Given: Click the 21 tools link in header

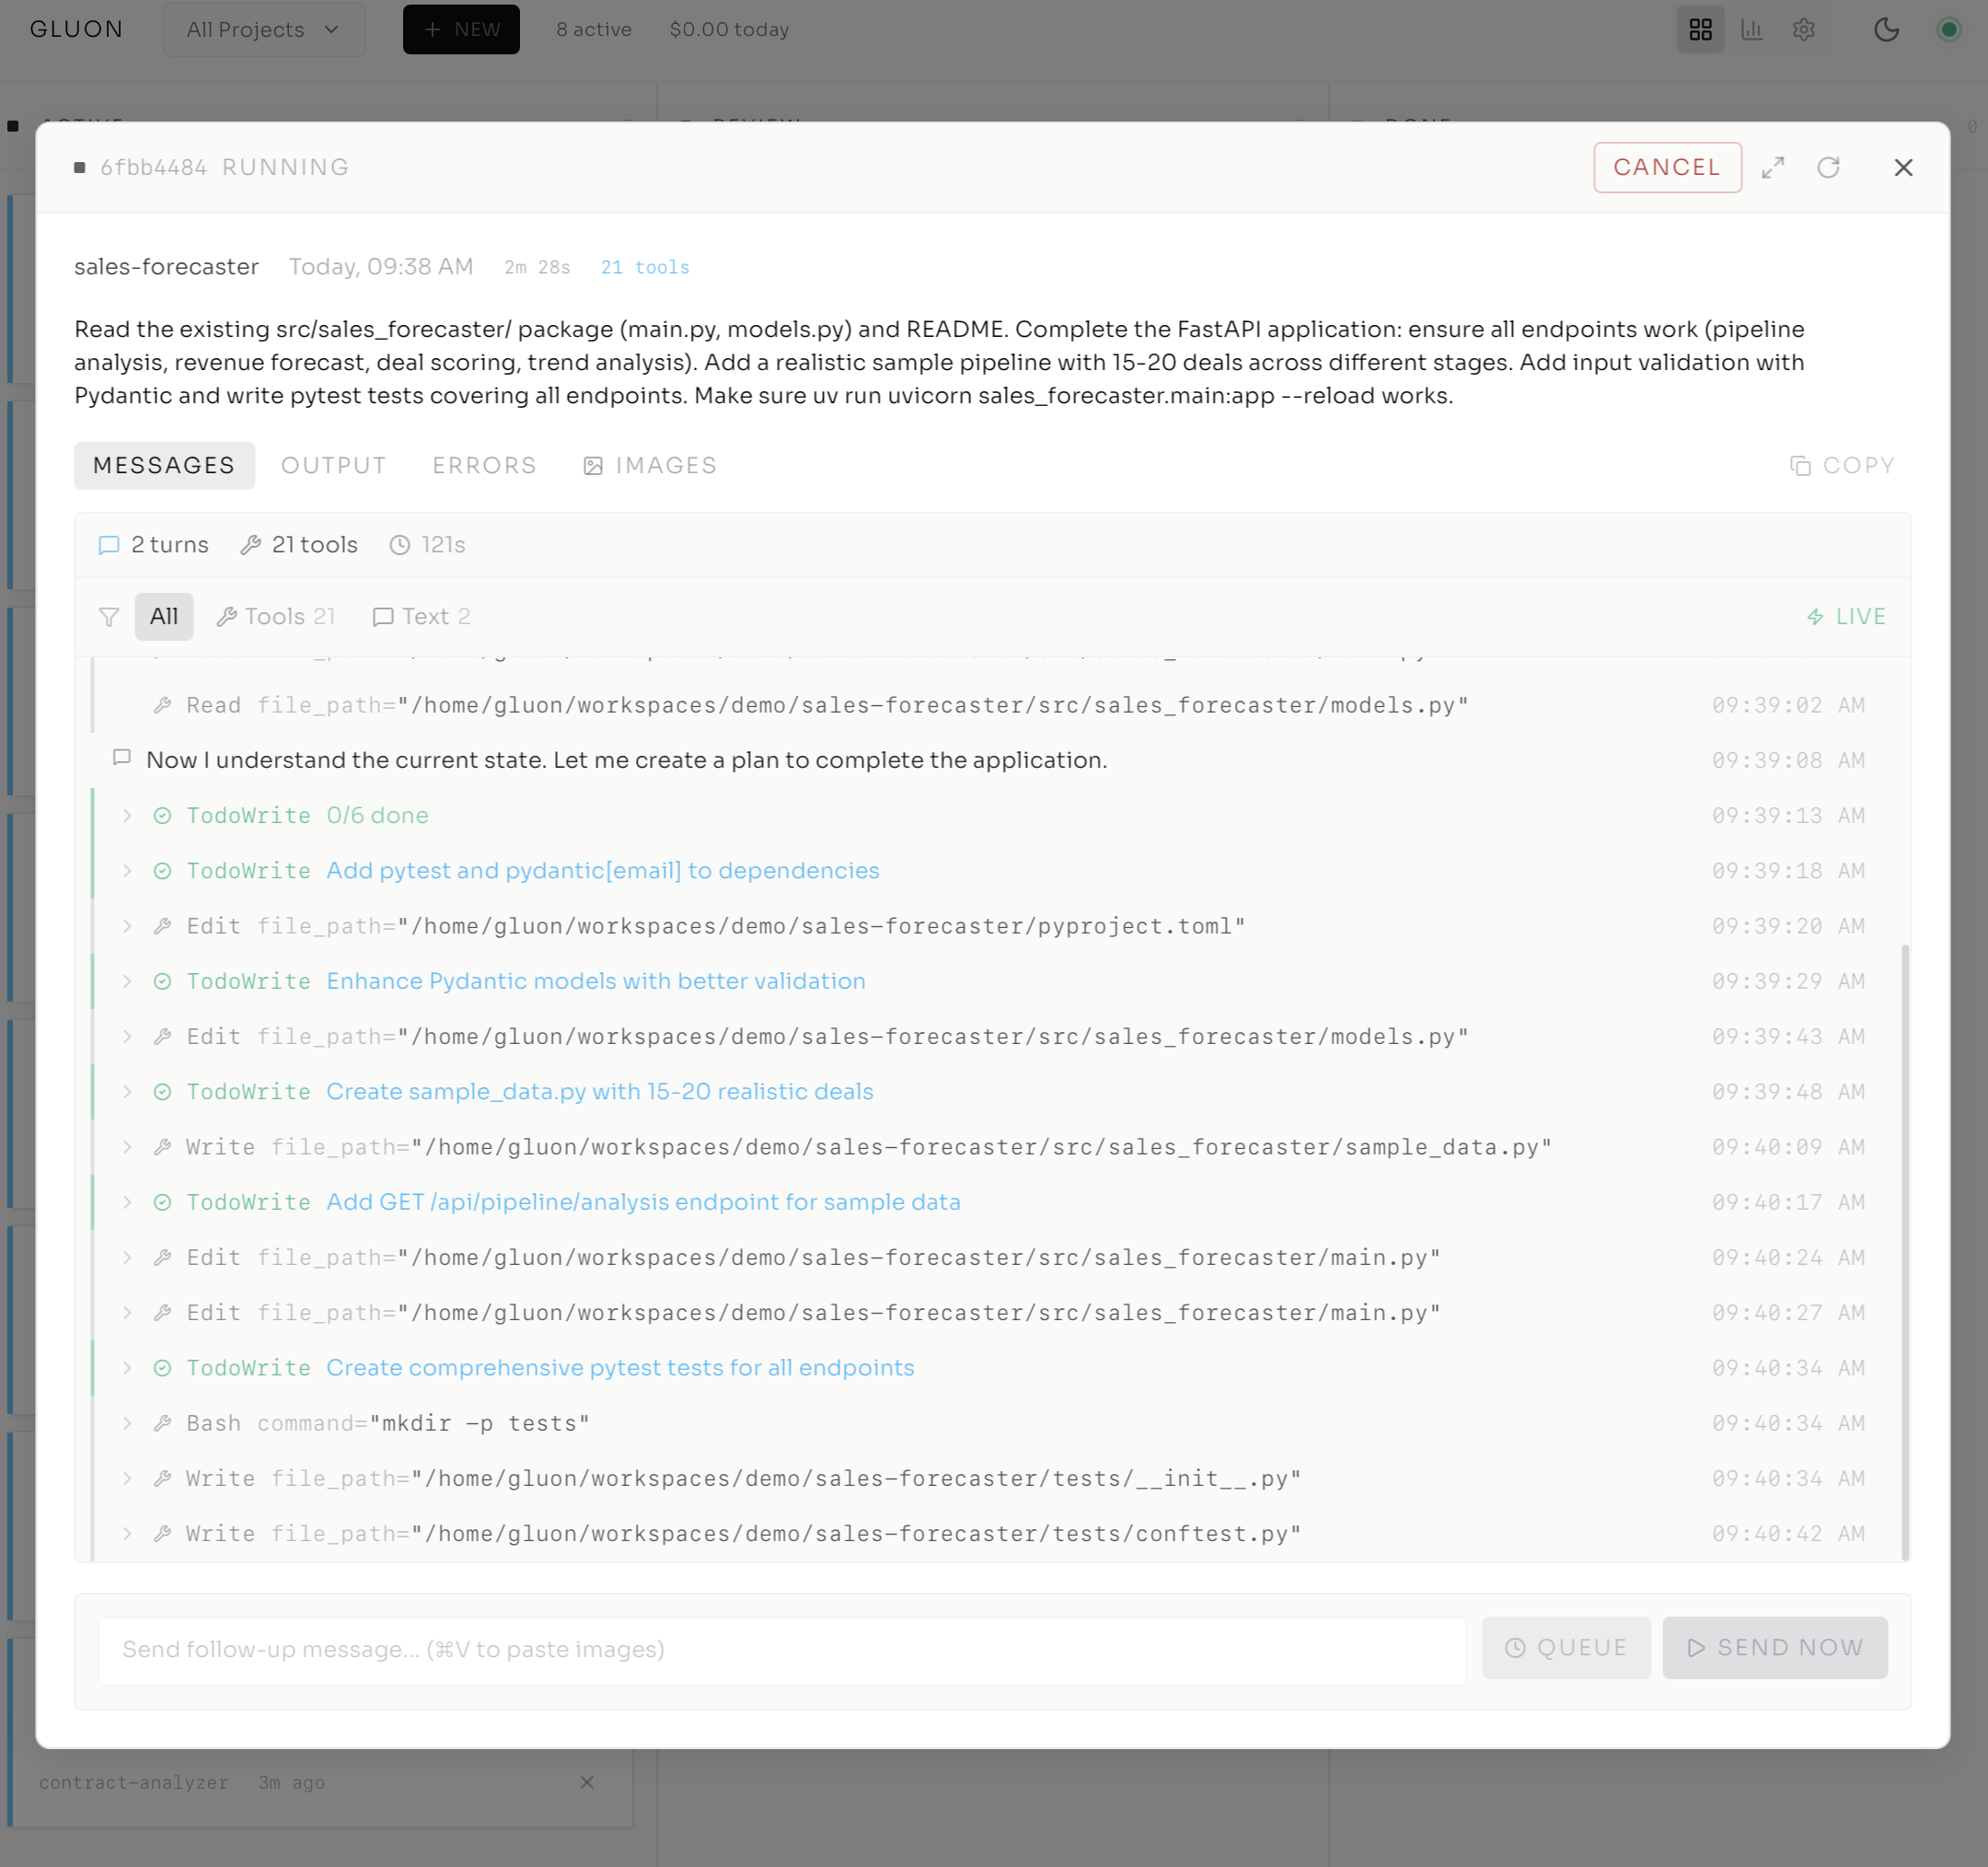Looking at the screenshot, I should 645,268.
